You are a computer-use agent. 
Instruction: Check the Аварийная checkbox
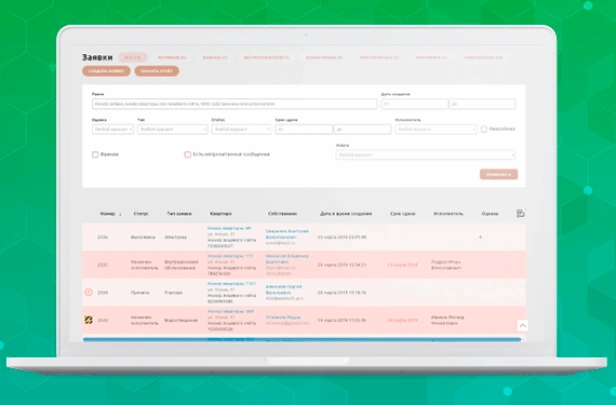click(x=484, y=129)
